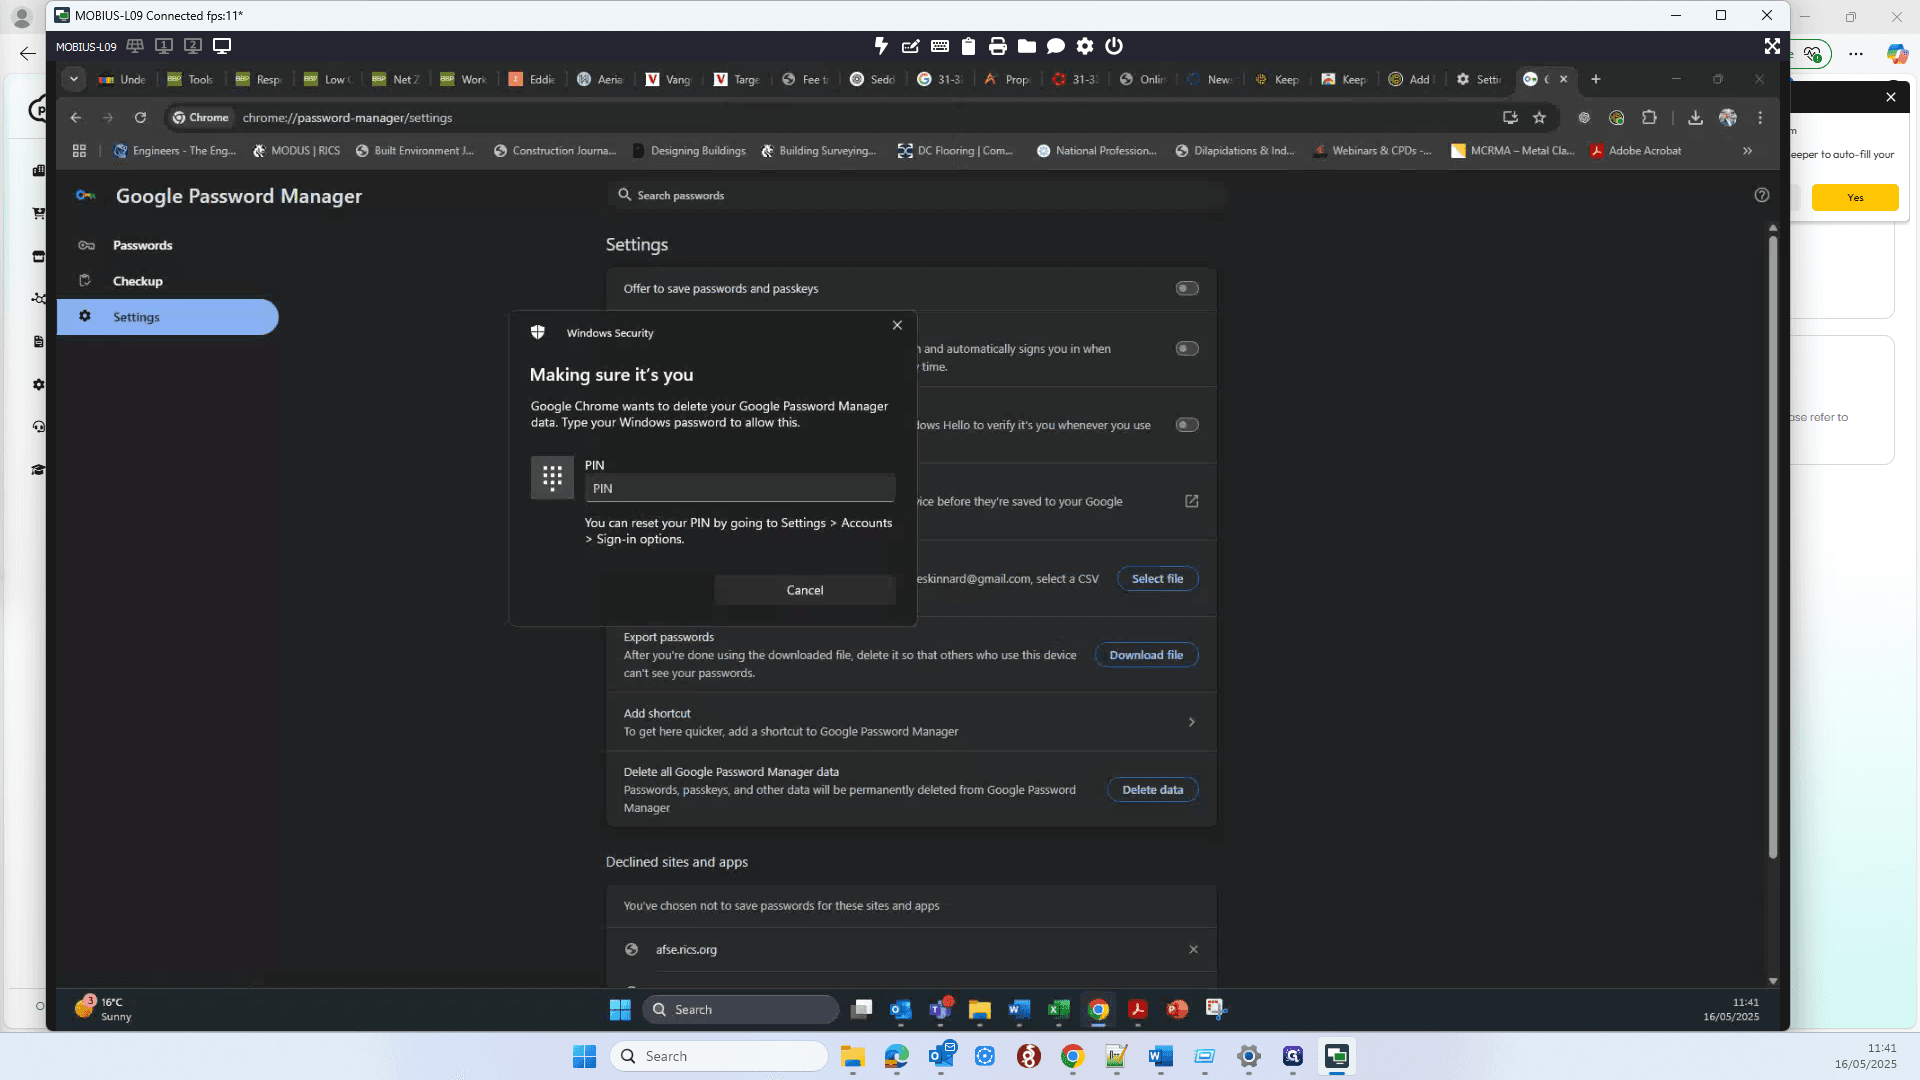
Task: Click the printer icon in remote toolbar
Action: click(x=997, y=46)
